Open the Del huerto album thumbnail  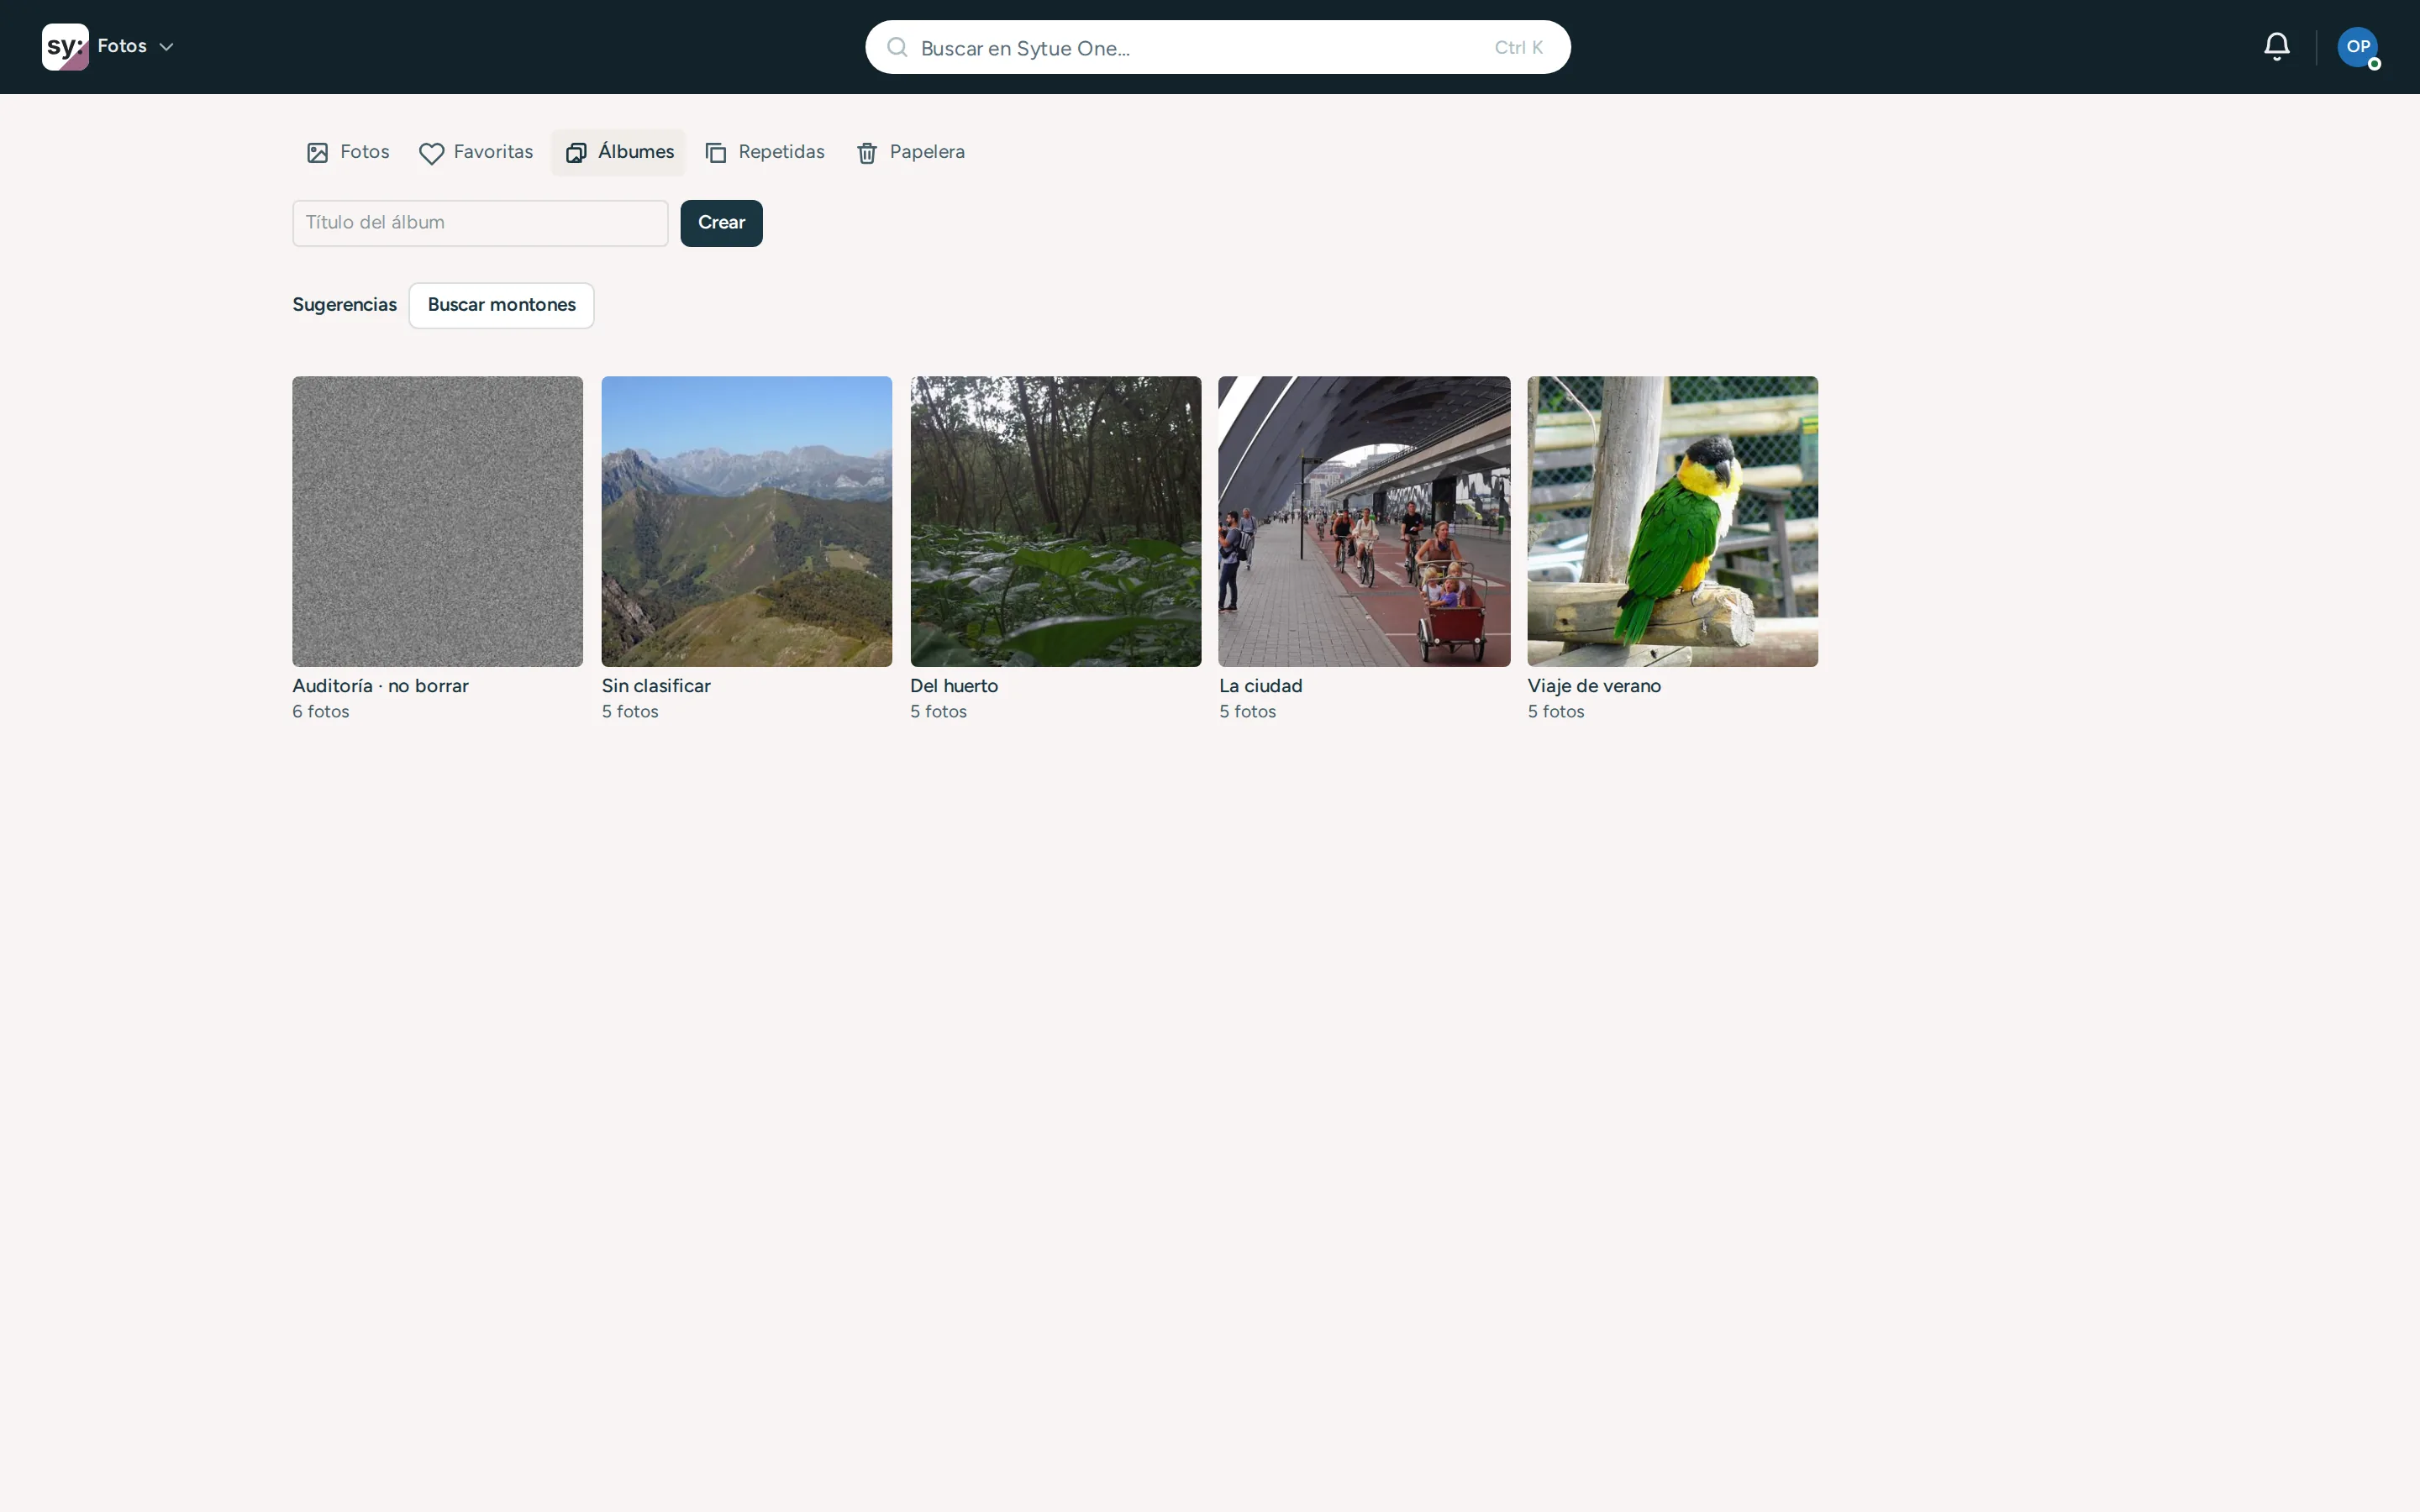(1056, 522)
